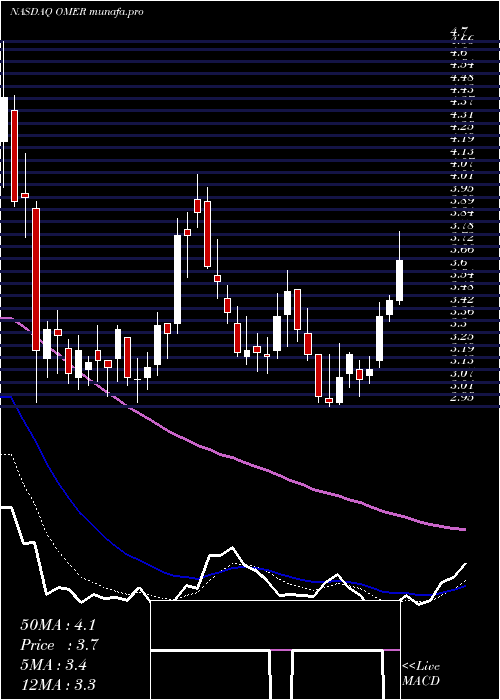The image size is (500, 700).
Task: Click the 3.3 price axis label
Action: (x=459, y=324)
